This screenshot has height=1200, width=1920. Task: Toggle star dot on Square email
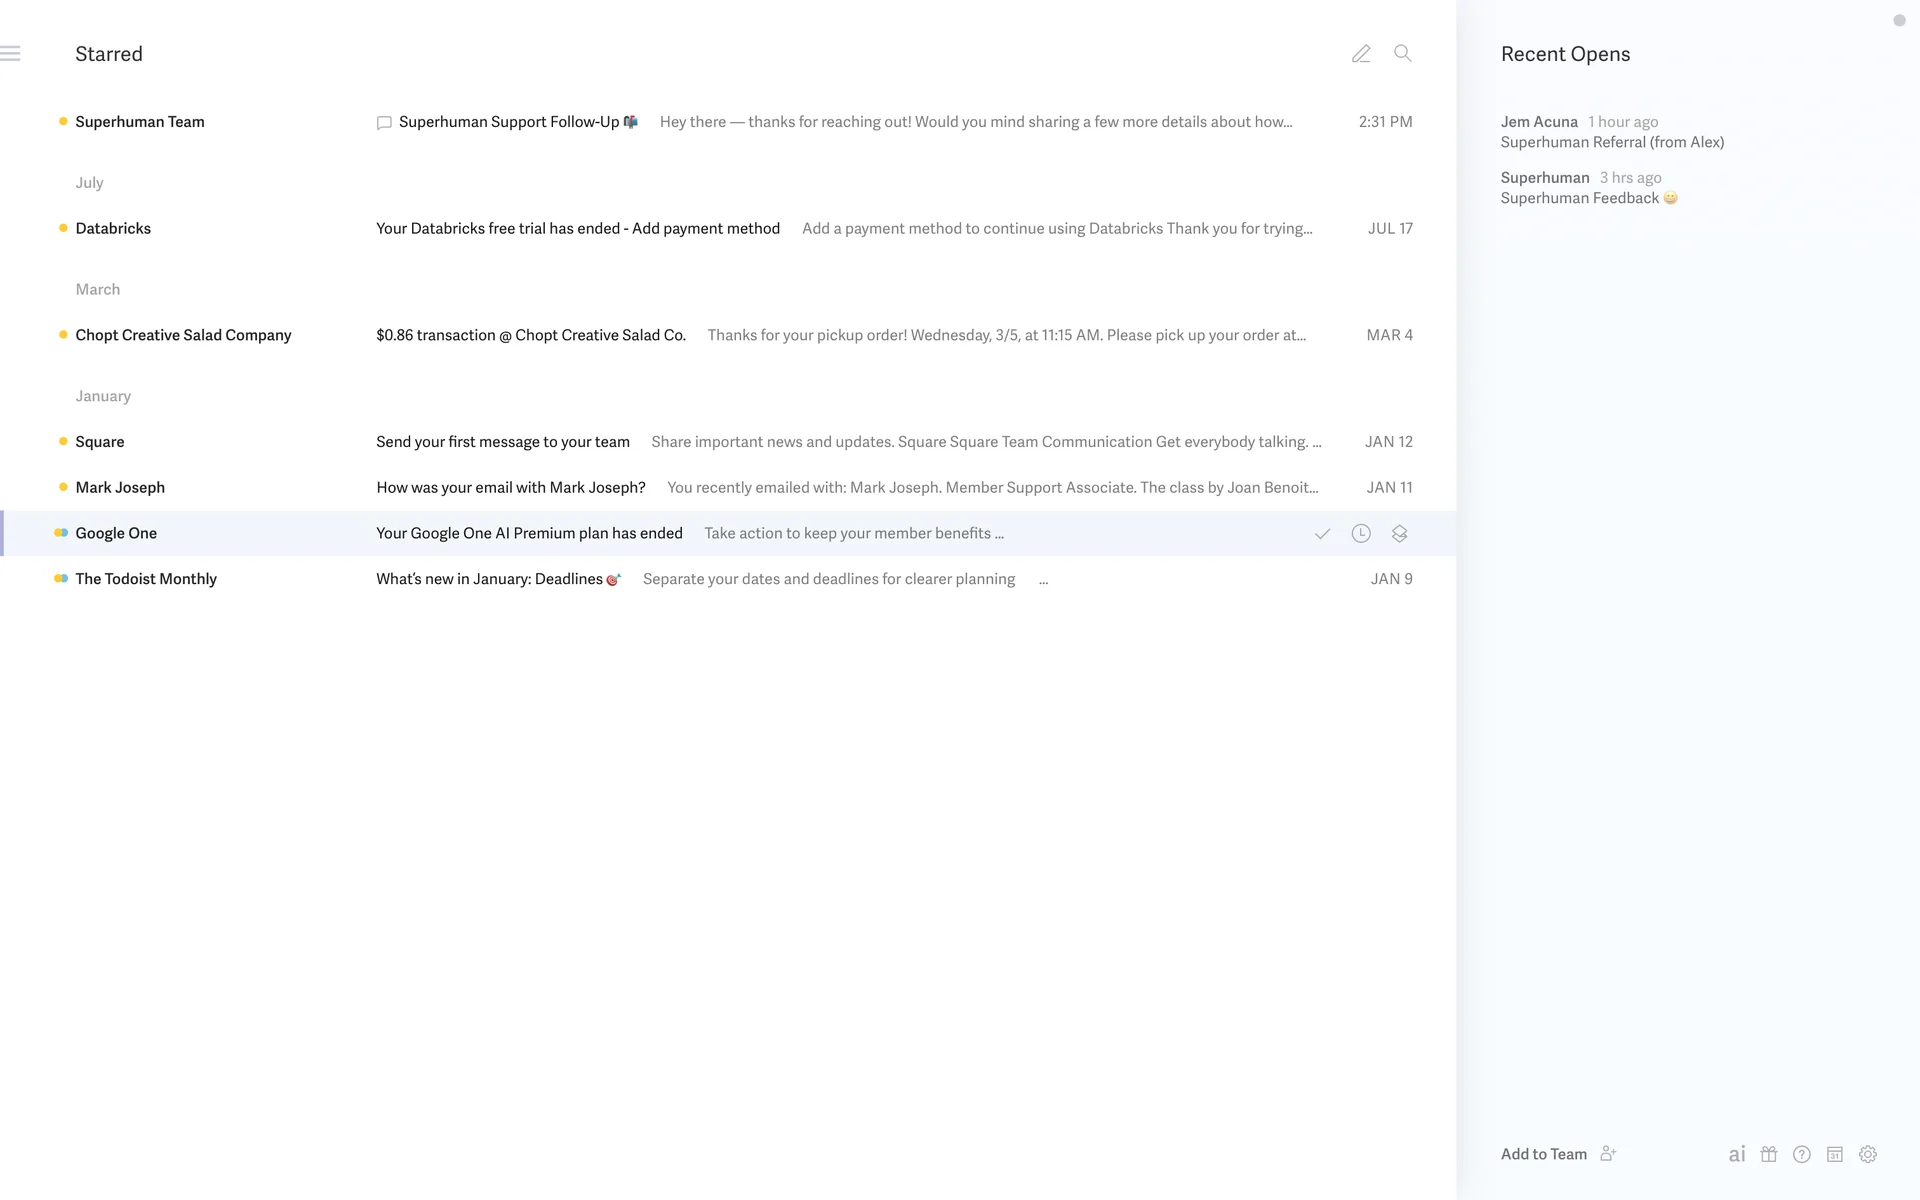click(x=63, y=441)
